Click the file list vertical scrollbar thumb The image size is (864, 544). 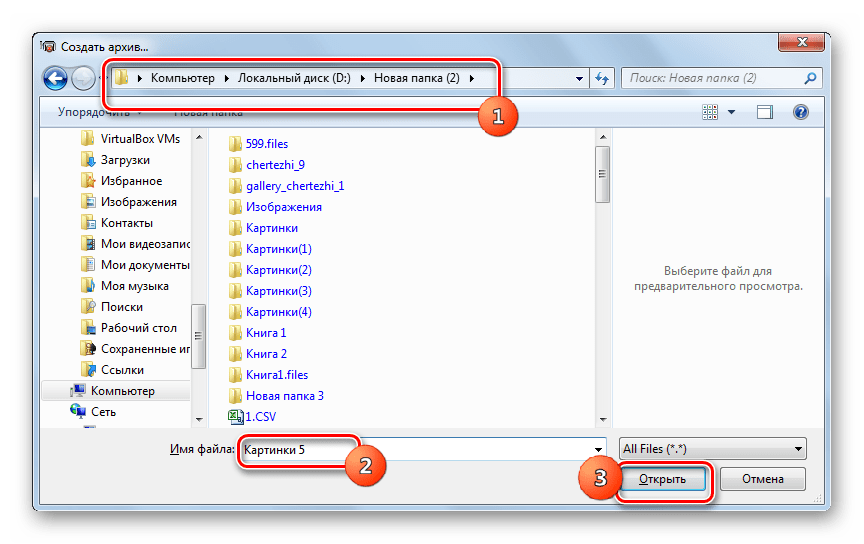(602, 174)
